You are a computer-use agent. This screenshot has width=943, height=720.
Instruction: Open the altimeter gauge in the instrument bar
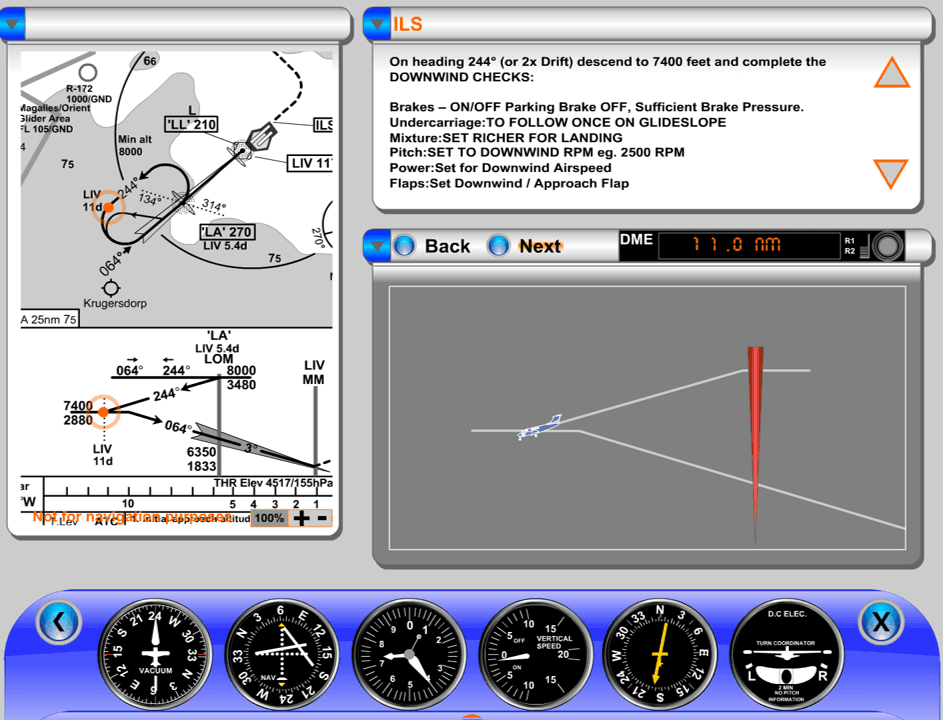point(410,655)
